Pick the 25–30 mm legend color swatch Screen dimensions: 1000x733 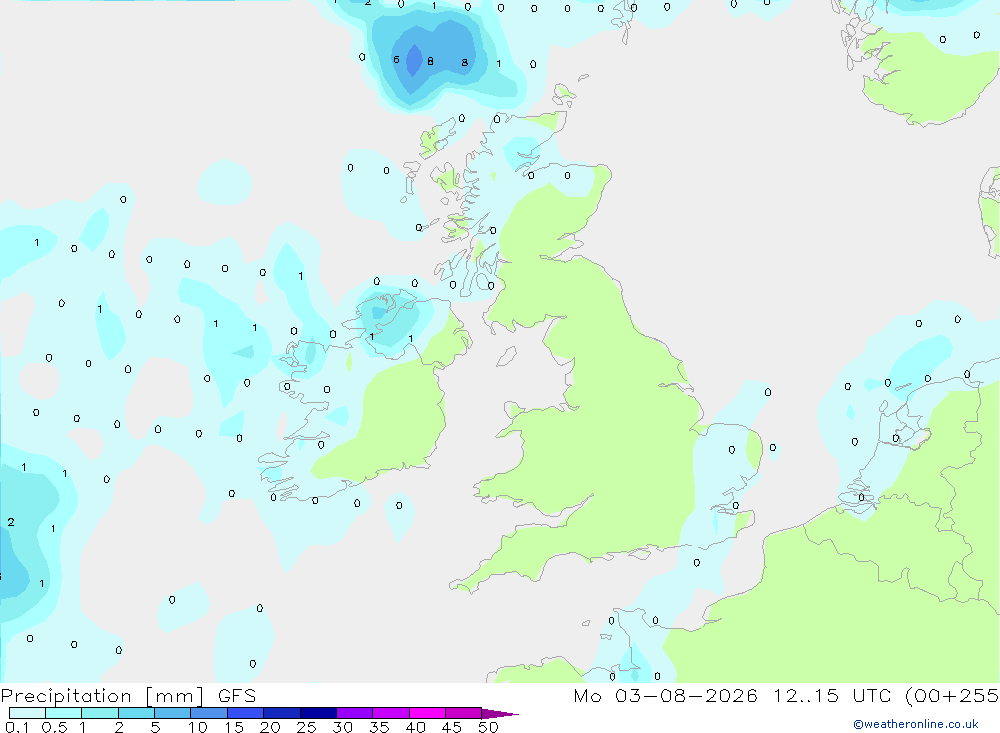[318, 713]
